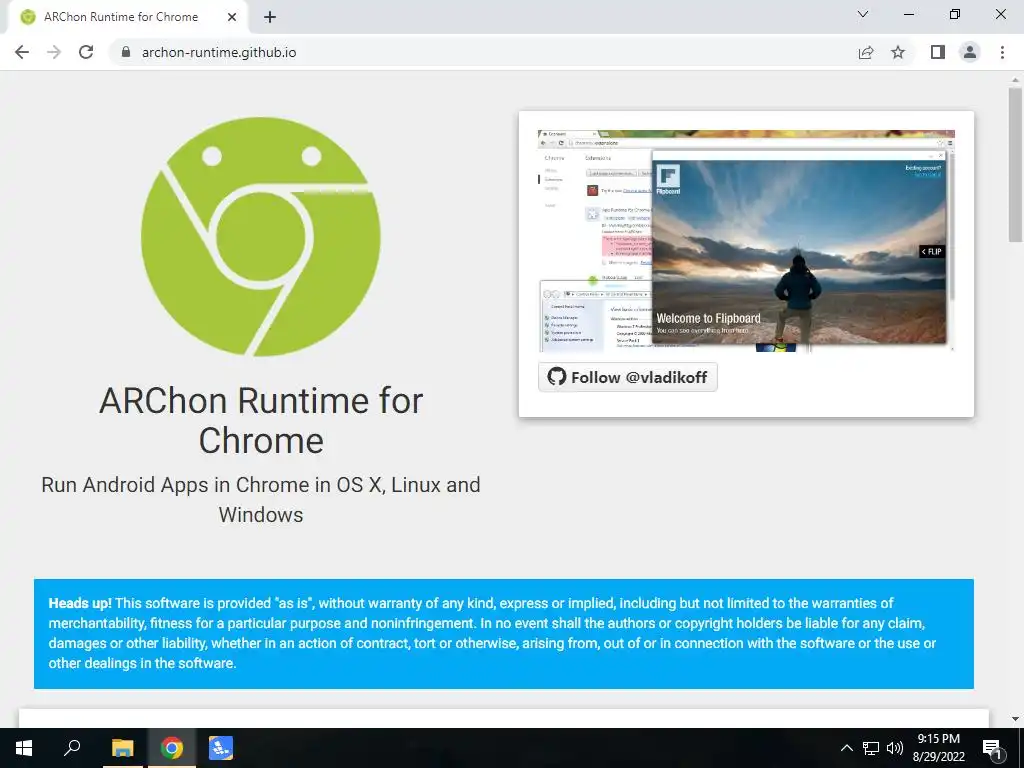Click the scrollbar up arrow

point(1015,78)
